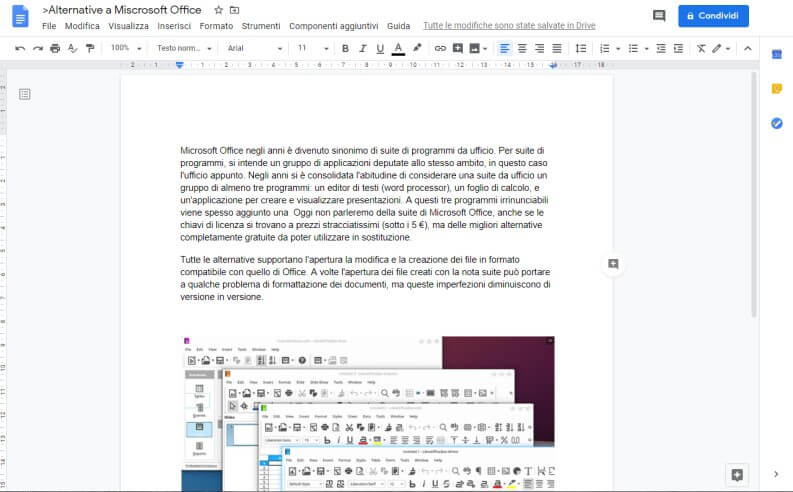Image resolution: width=793 pixels, height=492 pixels.
Task: Open the Testo normale style dropdown
Action: [x=184, y=48]
